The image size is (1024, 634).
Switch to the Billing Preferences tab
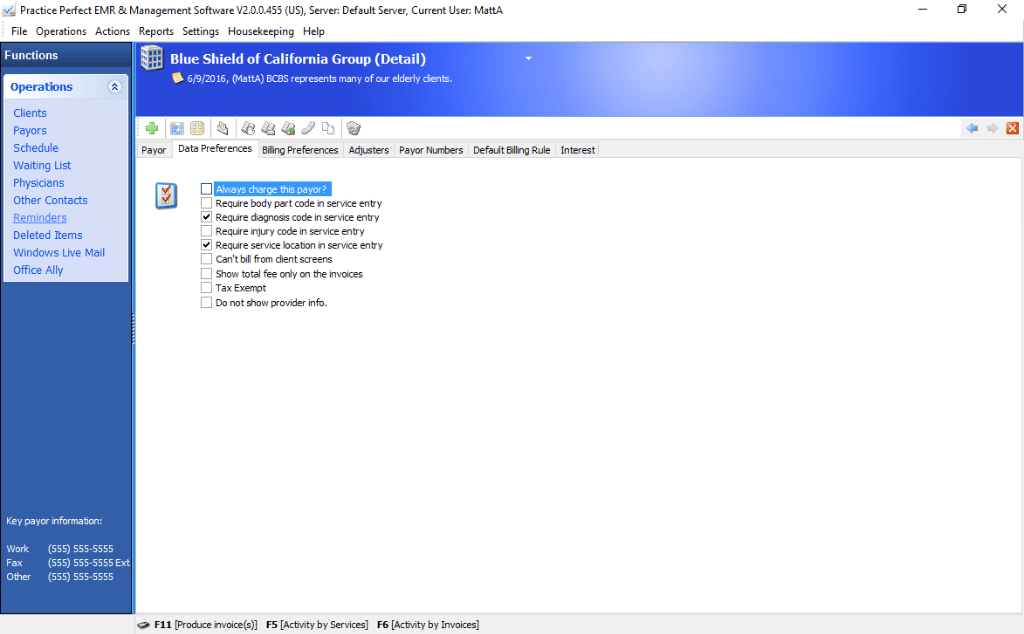pos(300,150)
